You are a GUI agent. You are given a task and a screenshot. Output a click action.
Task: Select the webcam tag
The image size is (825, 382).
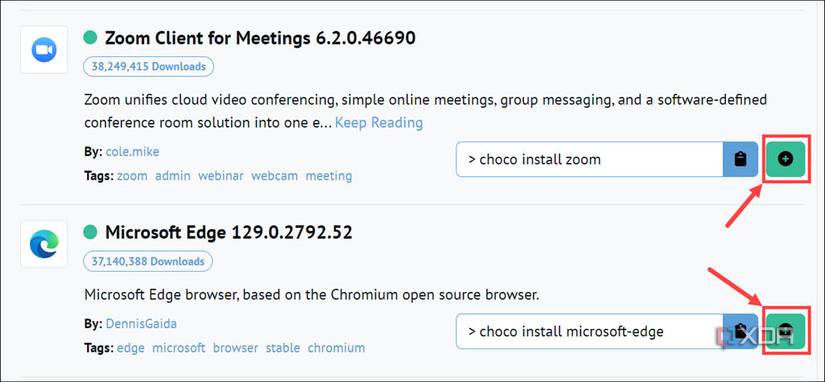275,176
